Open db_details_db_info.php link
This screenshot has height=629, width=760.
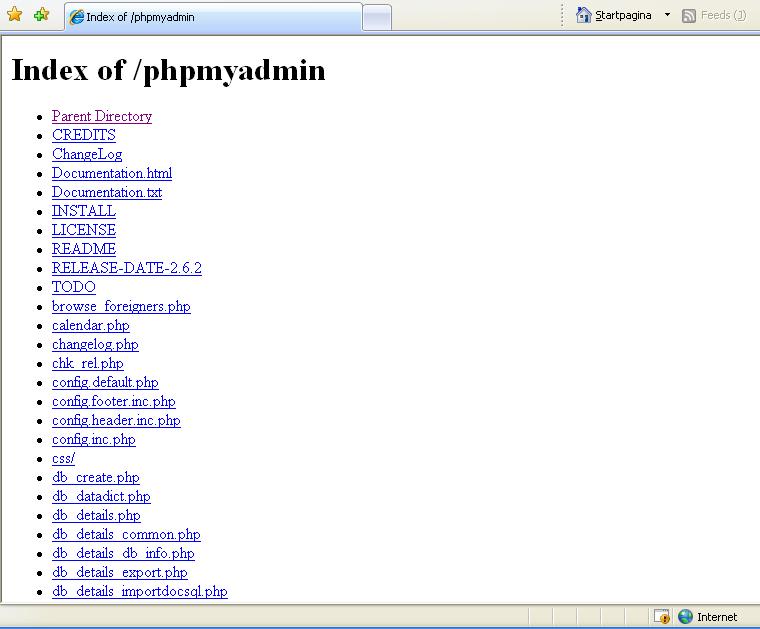pos(123,553)
